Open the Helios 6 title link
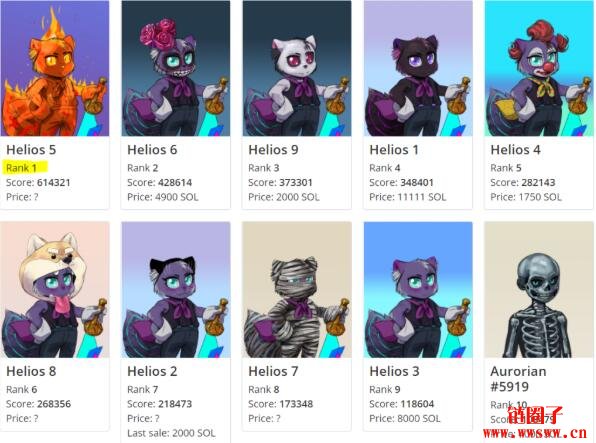596x443 pixels. click(x=152, y=150)
